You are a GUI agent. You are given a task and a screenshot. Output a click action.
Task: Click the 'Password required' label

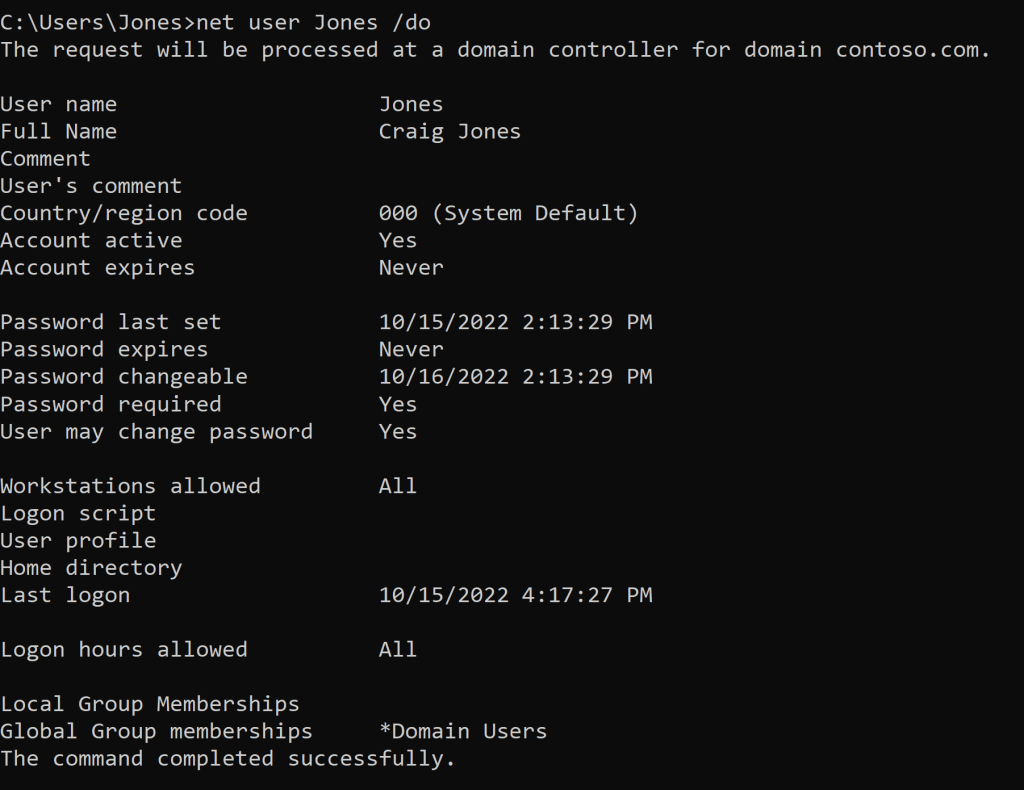(110, 404)
